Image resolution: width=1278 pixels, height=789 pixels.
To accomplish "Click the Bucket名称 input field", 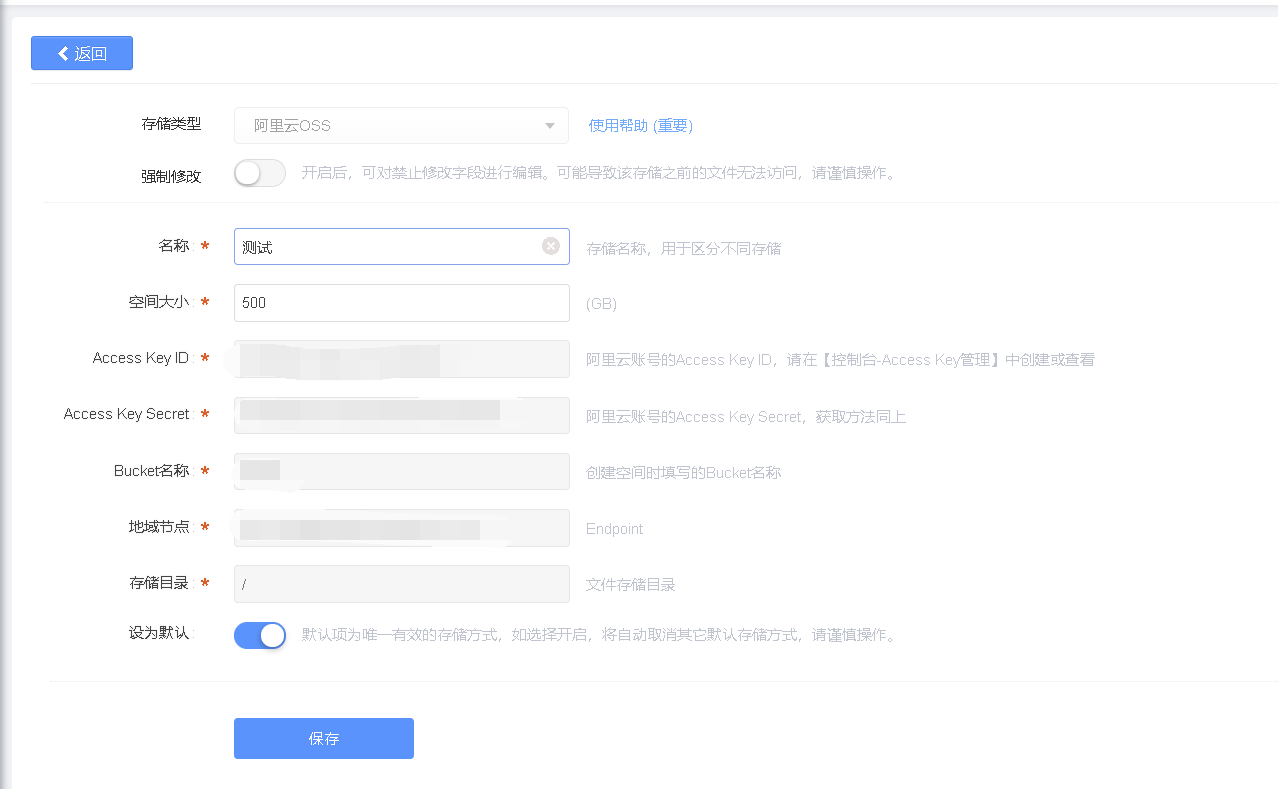I will point(401,471).
